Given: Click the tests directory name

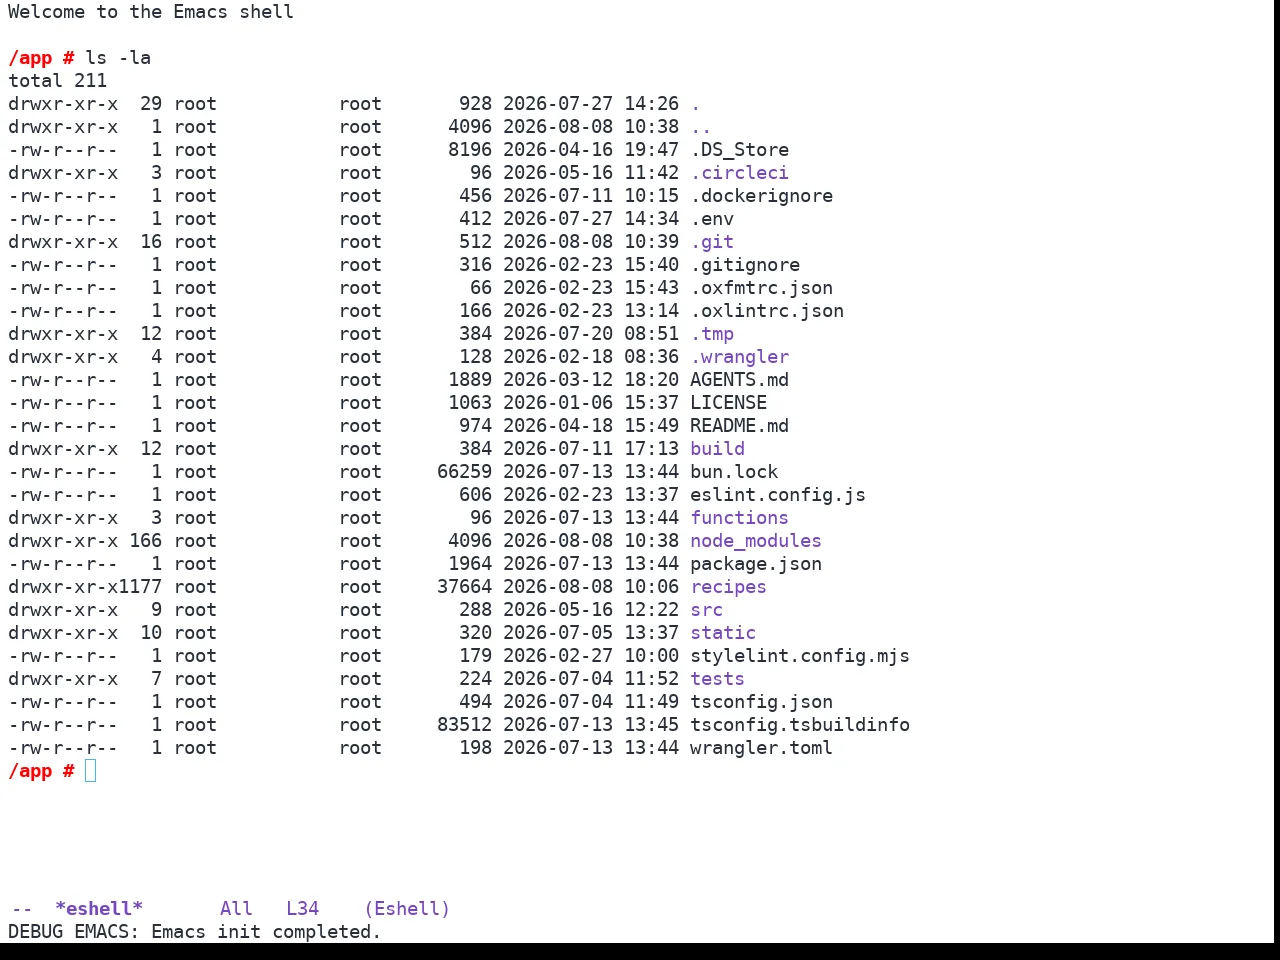Looking at the screenshot, I should point(717,679).
